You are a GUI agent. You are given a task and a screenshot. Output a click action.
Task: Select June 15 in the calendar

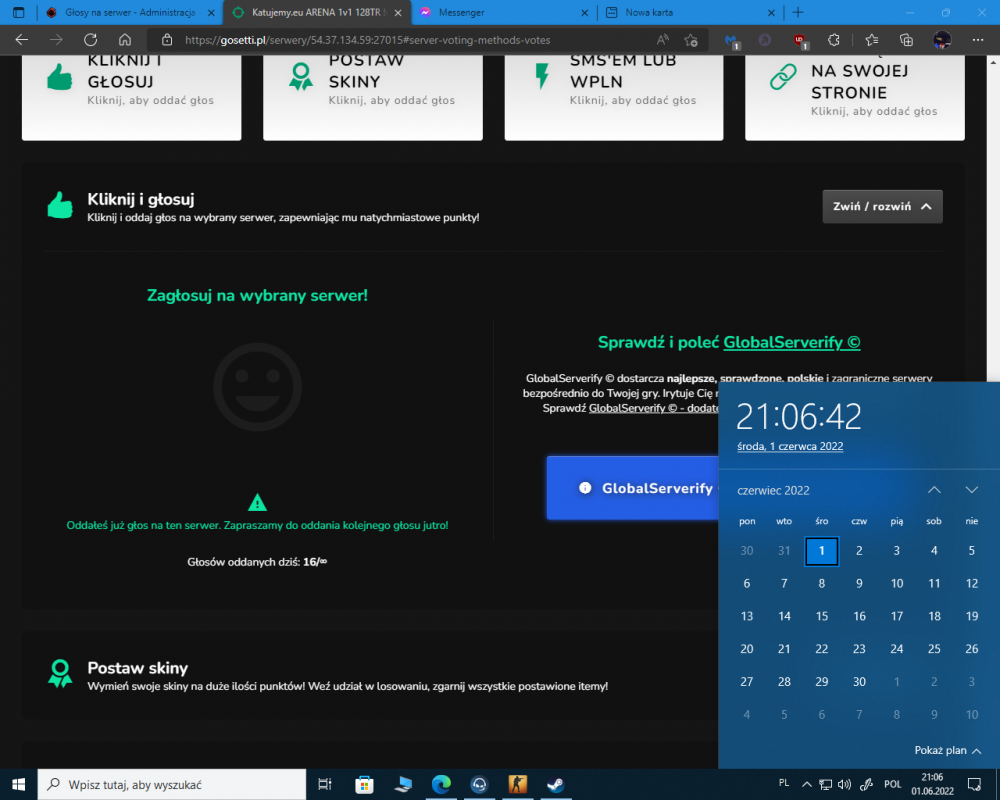click(x=821, y=616)
